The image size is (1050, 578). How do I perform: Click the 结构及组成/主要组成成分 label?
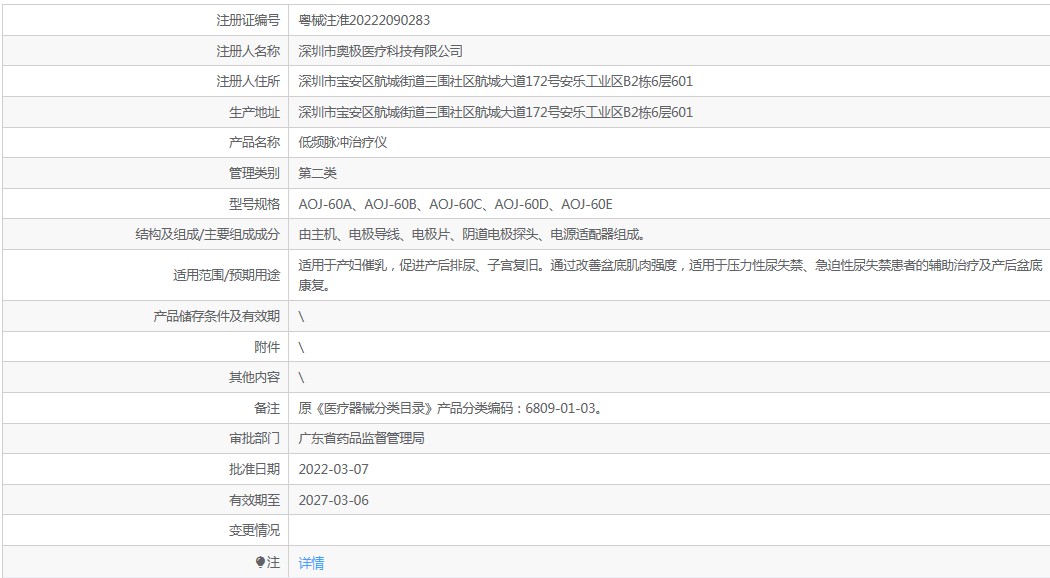[208, 234]
